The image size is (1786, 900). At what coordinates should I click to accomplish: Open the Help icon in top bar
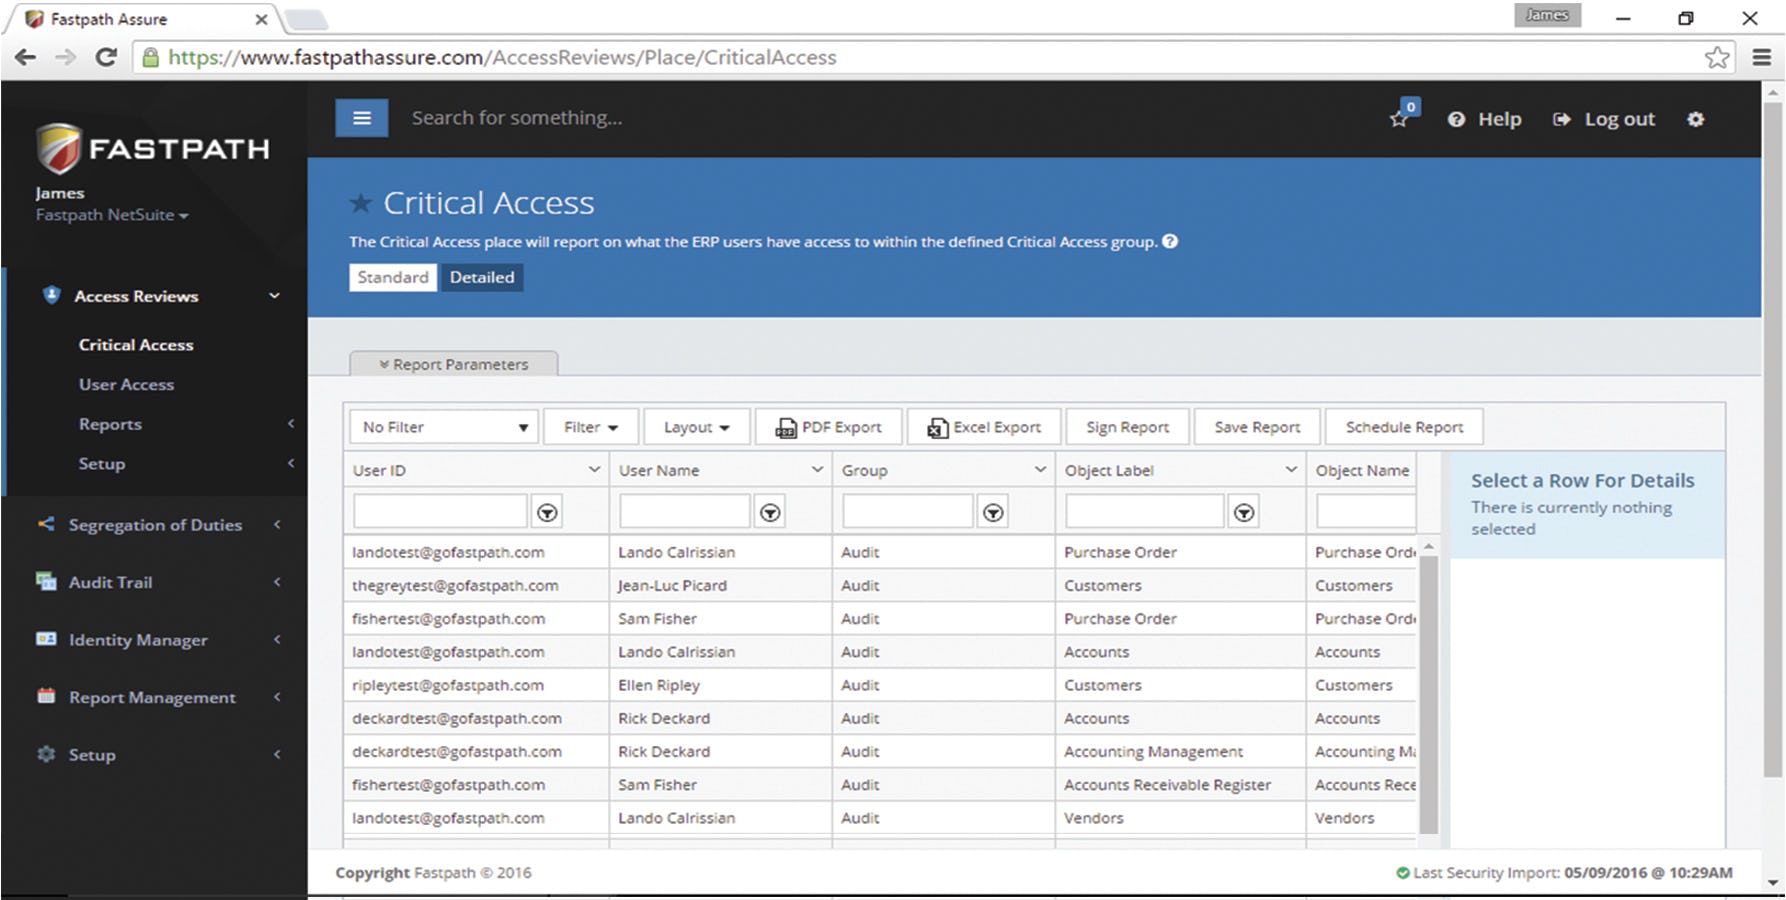1456,118
